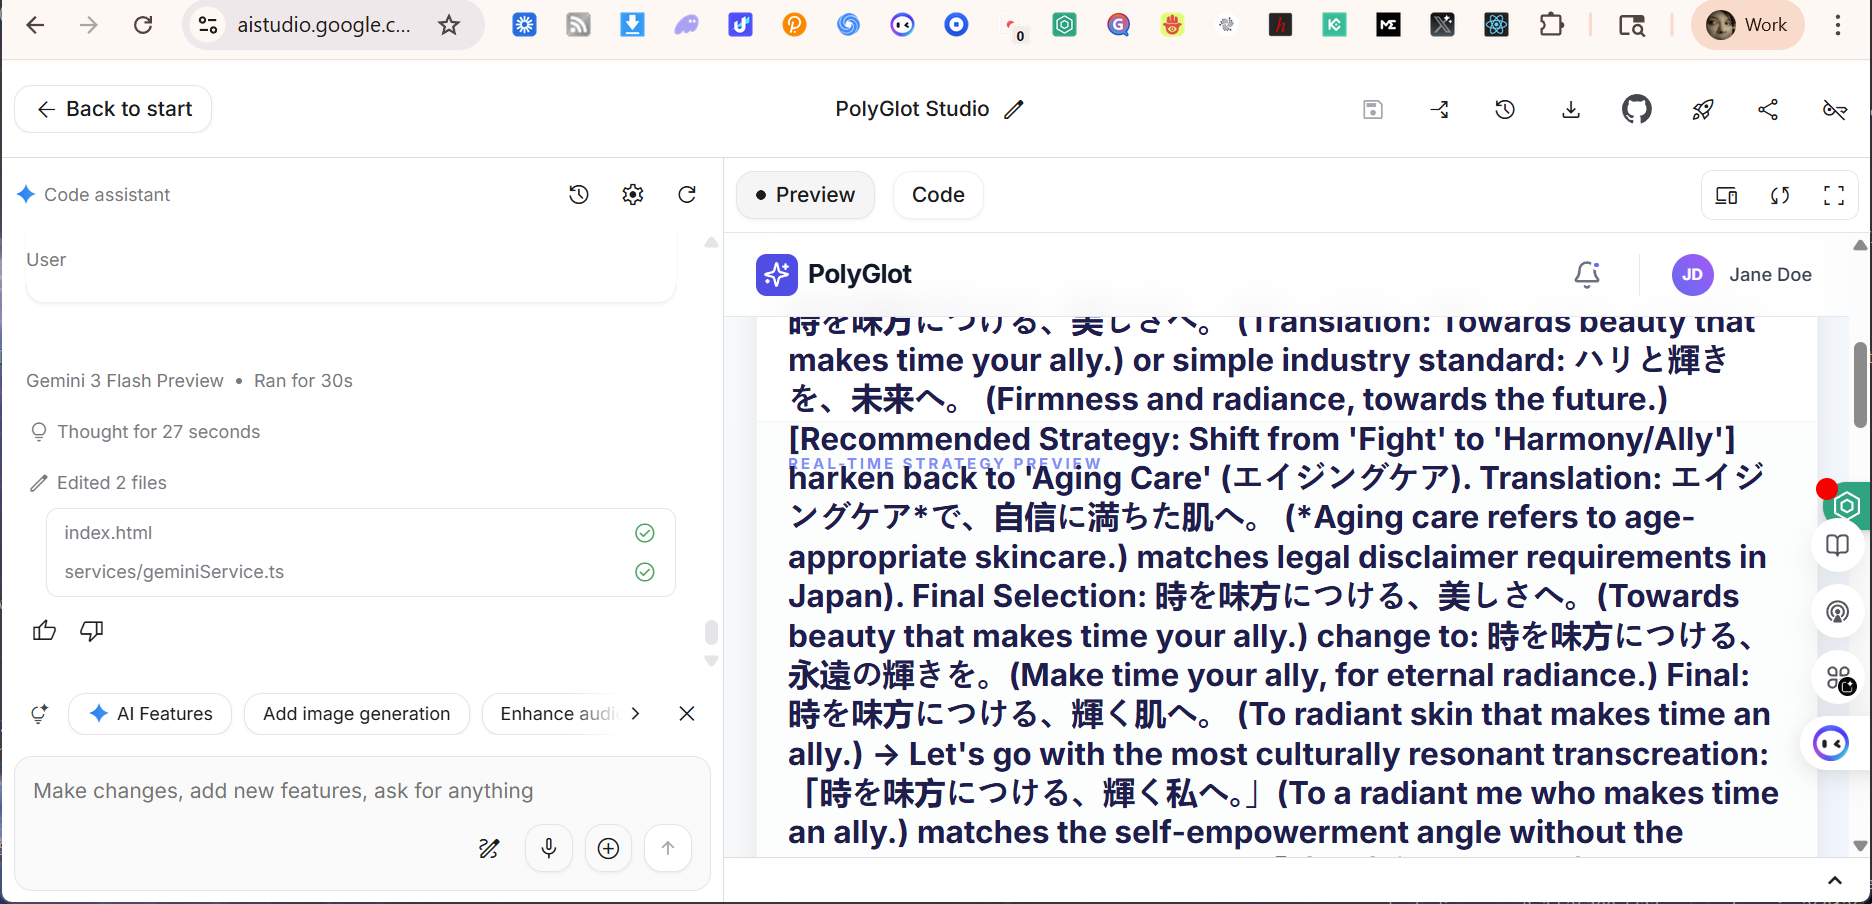
Task: Click the RSS feed extension icon
Action: [x=578, y=25]
